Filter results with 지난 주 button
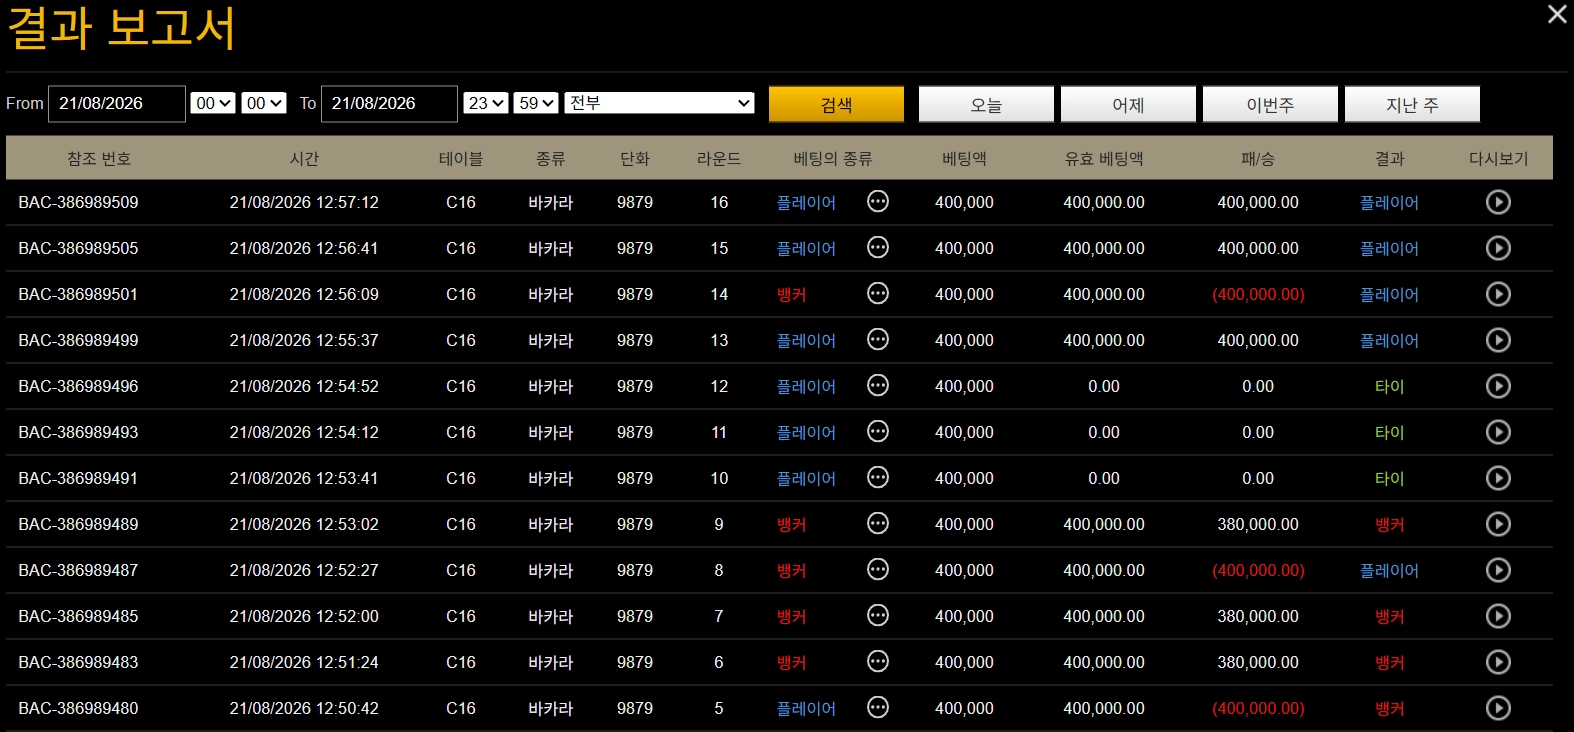Screen dimensions: 1574x732 pos(1412,104)
